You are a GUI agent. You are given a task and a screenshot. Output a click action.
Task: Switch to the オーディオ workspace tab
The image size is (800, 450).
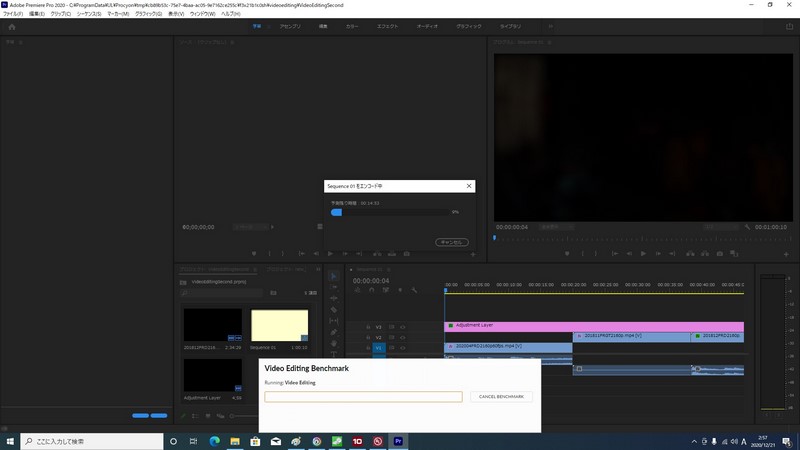click(427, 27)
